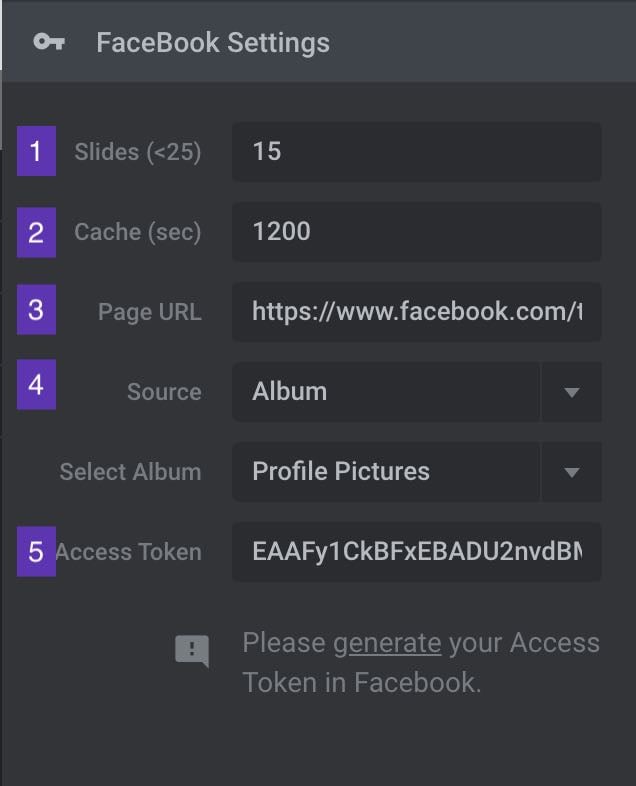Click the Access Token label text
The width and height of the screenshot is (636, 786).
[129, 552]
